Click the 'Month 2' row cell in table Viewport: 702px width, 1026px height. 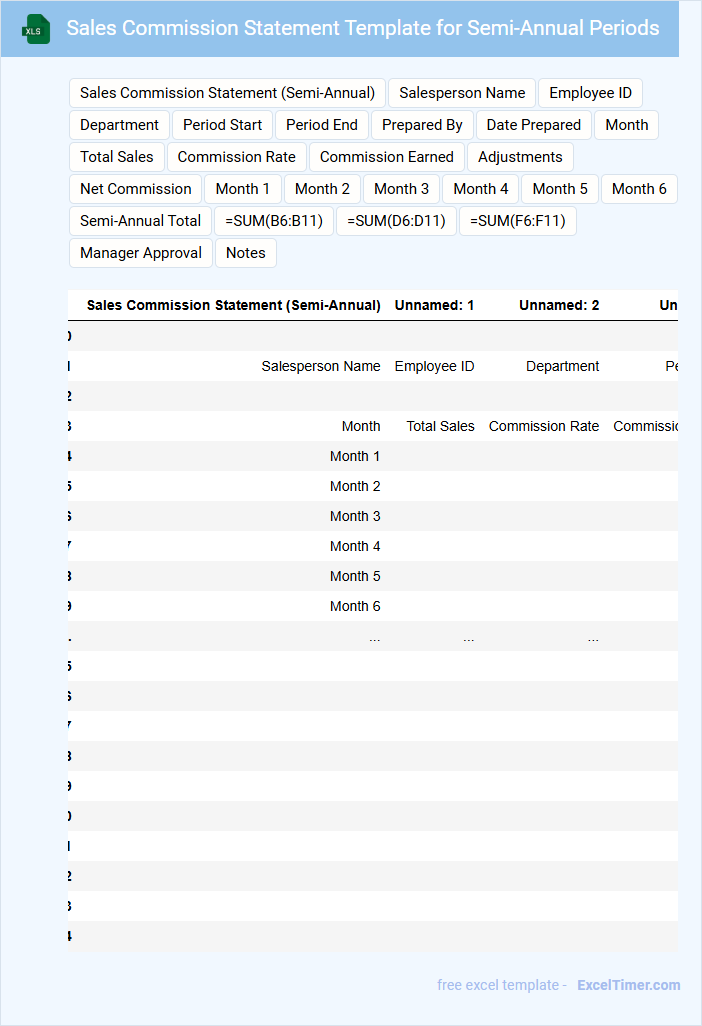[355, 487]
